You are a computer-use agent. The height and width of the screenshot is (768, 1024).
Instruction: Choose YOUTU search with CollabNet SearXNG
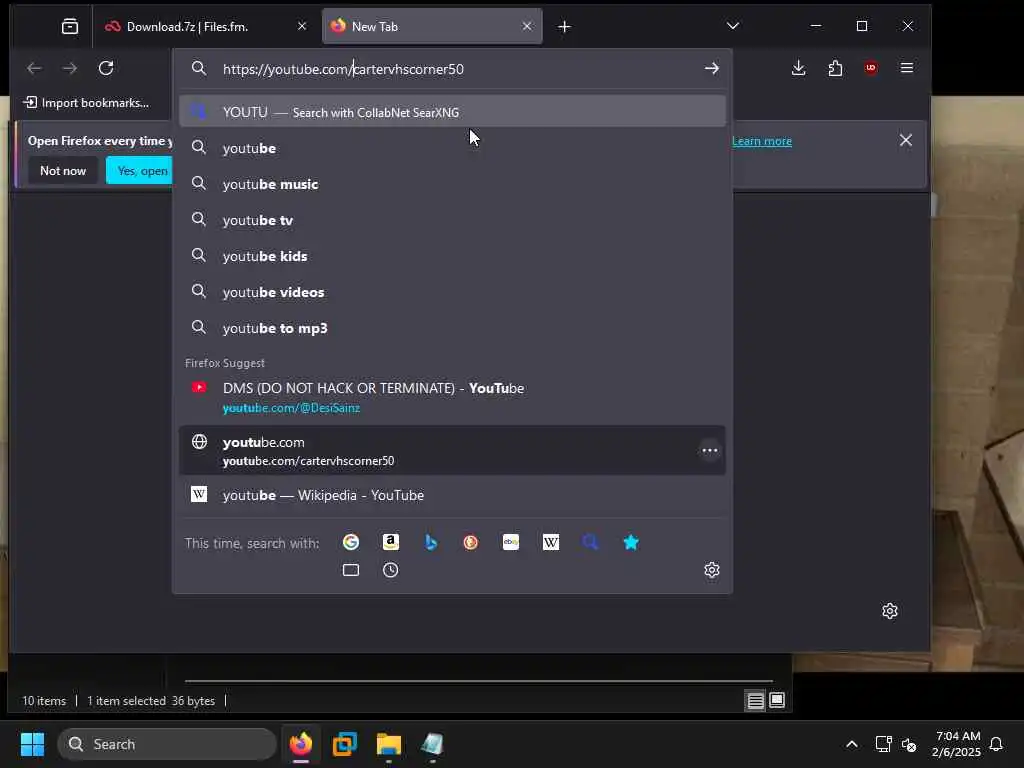click(x=452, y=112)
